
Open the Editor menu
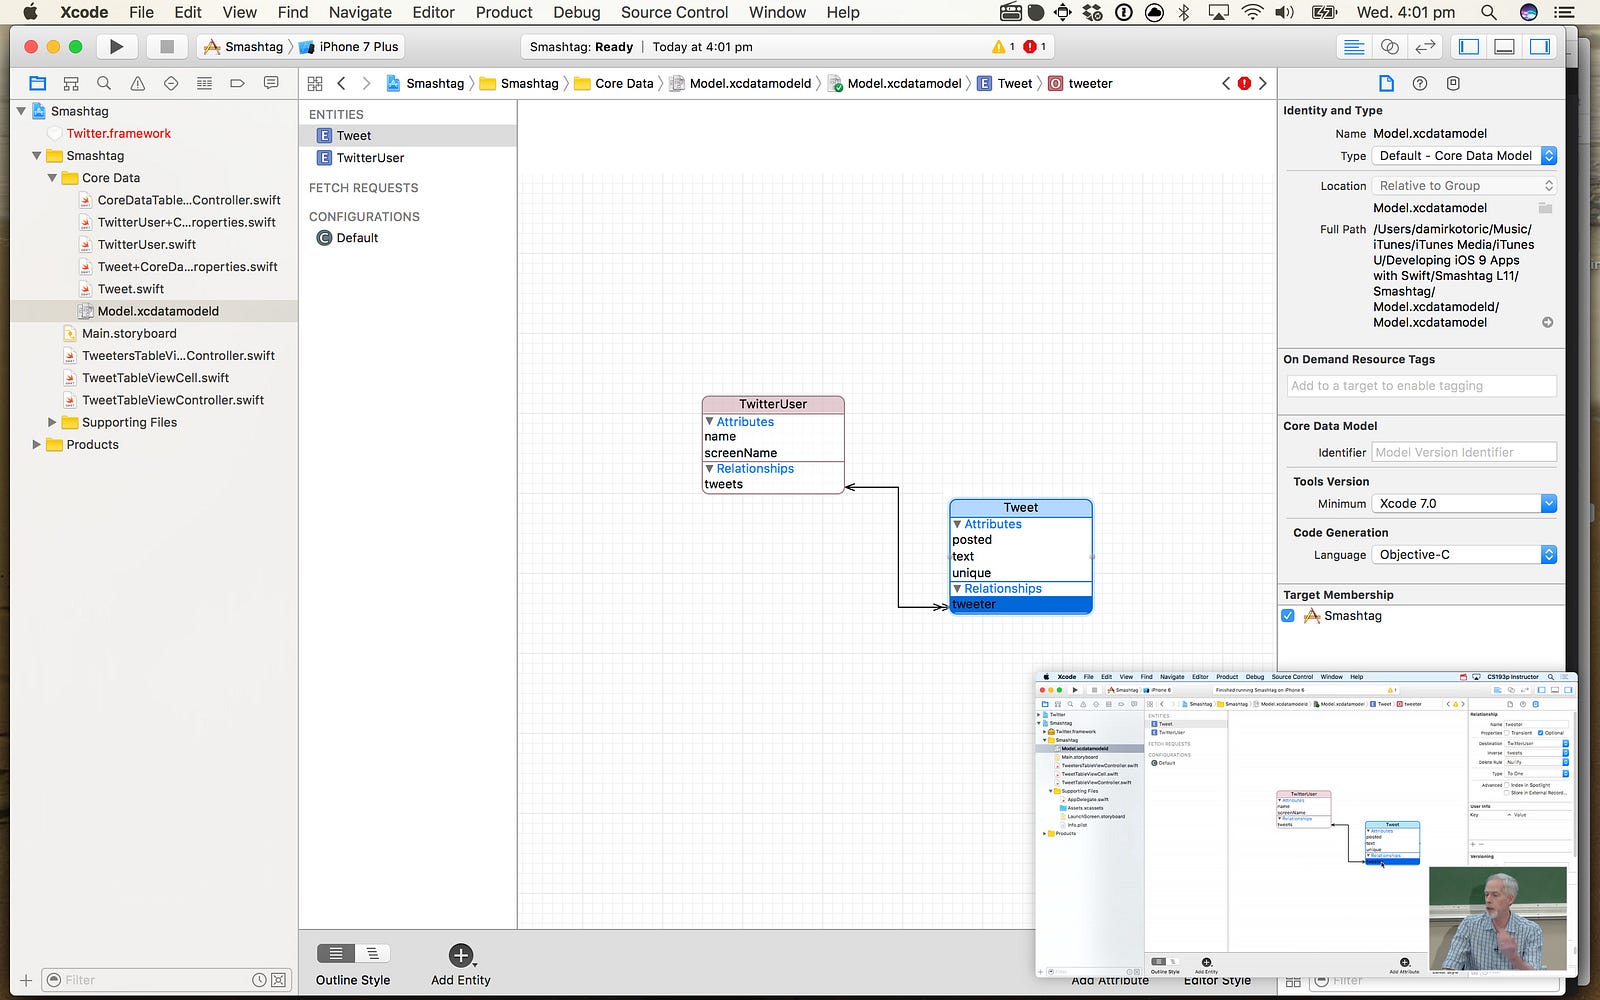click(433, 12)
